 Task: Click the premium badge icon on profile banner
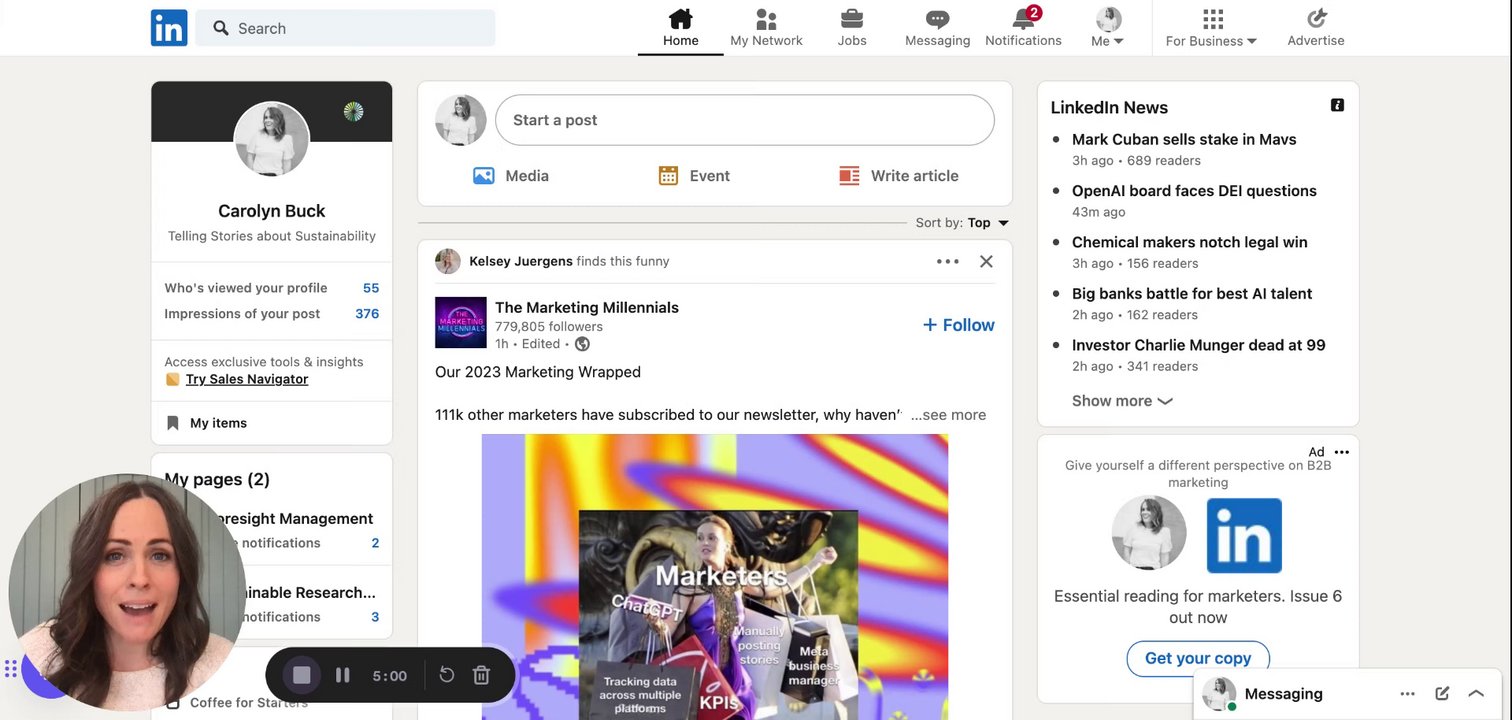[x=353, y=111]
